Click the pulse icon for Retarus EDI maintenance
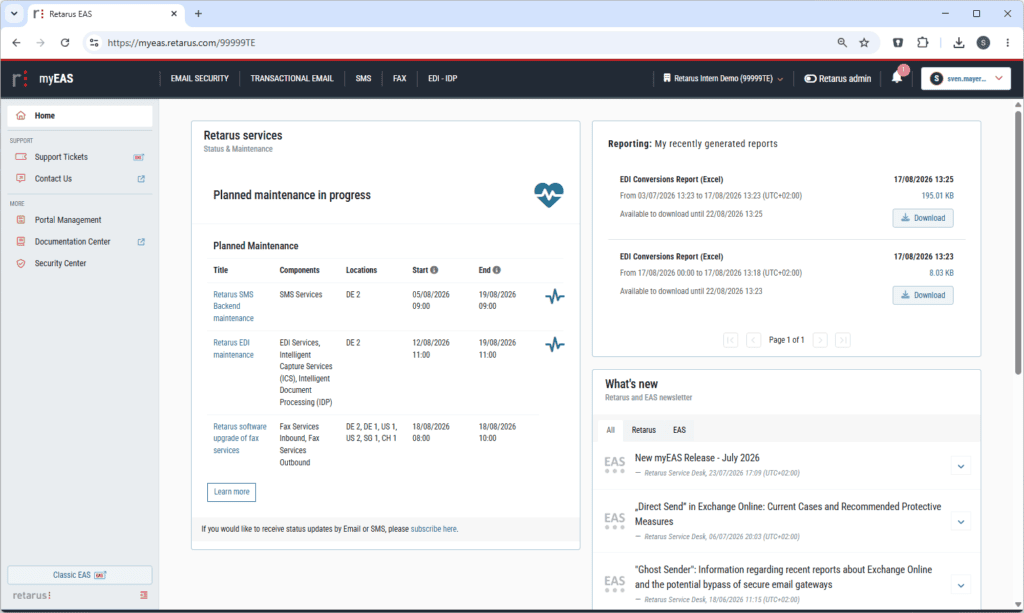 (554, 345)
